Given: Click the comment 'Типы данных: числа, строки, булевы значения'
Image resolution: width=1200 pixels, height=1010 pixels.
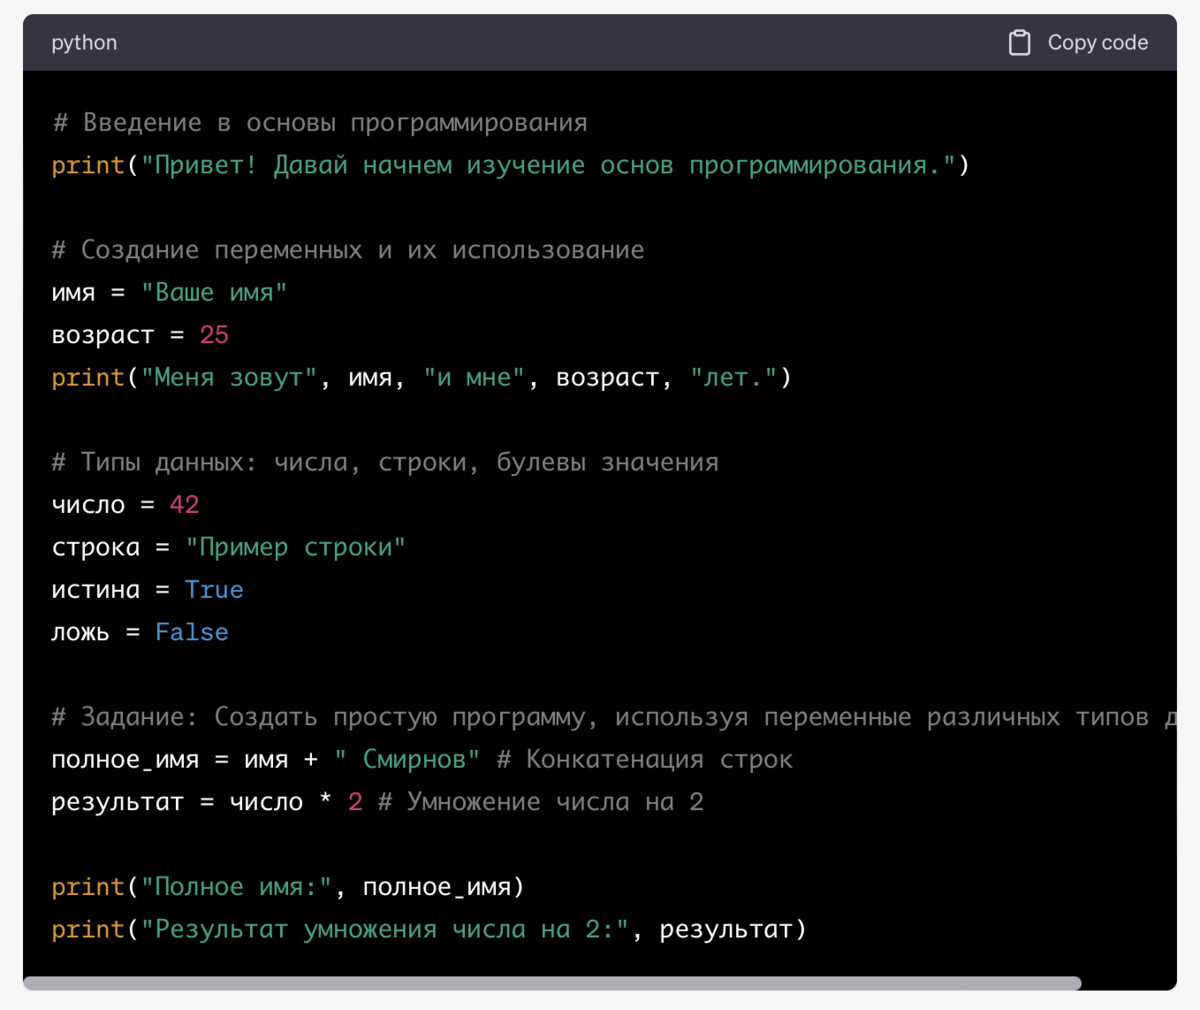Looking at the screenshot, I should (385, 461).
